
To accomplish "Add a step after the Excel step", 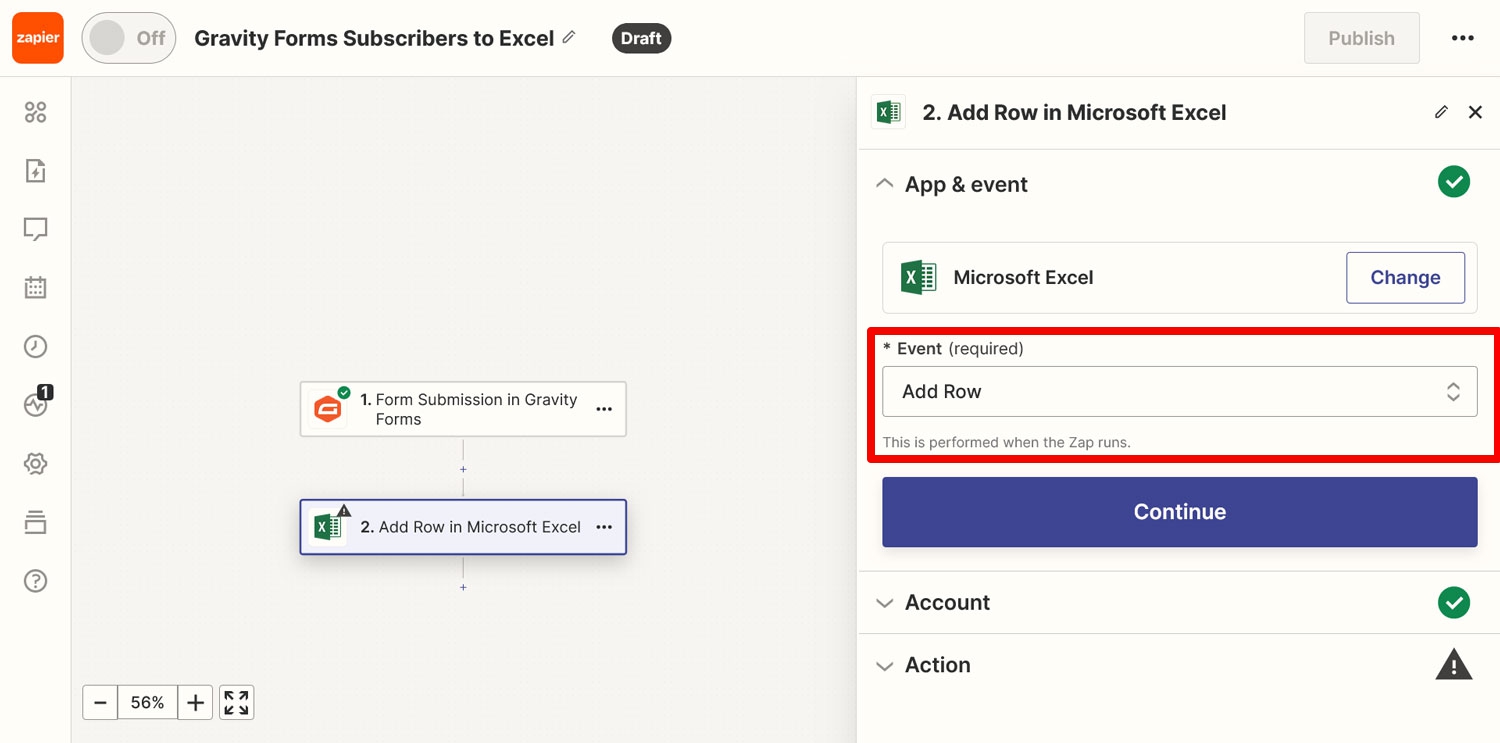I will click(x=463, y=587).
